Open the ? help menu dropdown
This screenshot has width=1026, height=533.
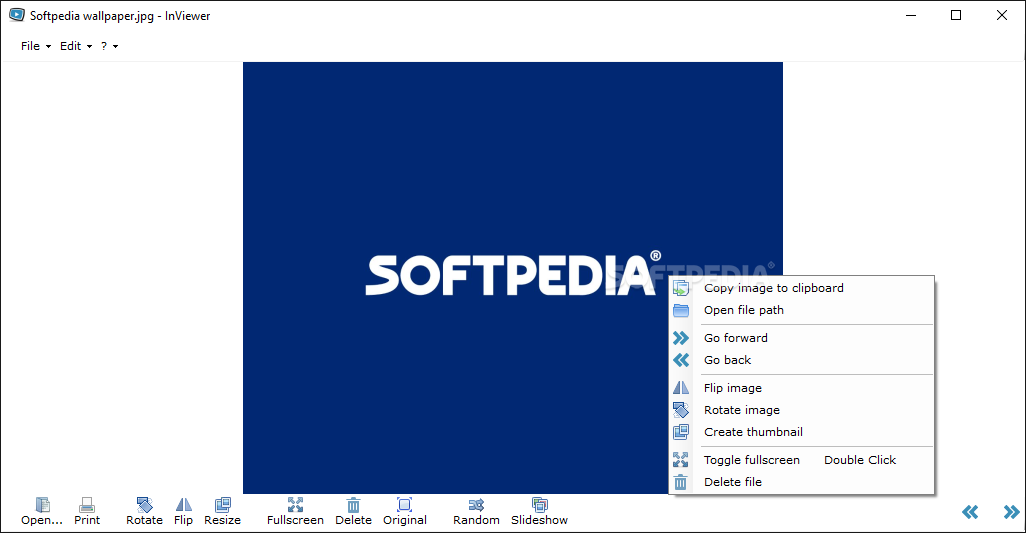click(x=109, y=46)
